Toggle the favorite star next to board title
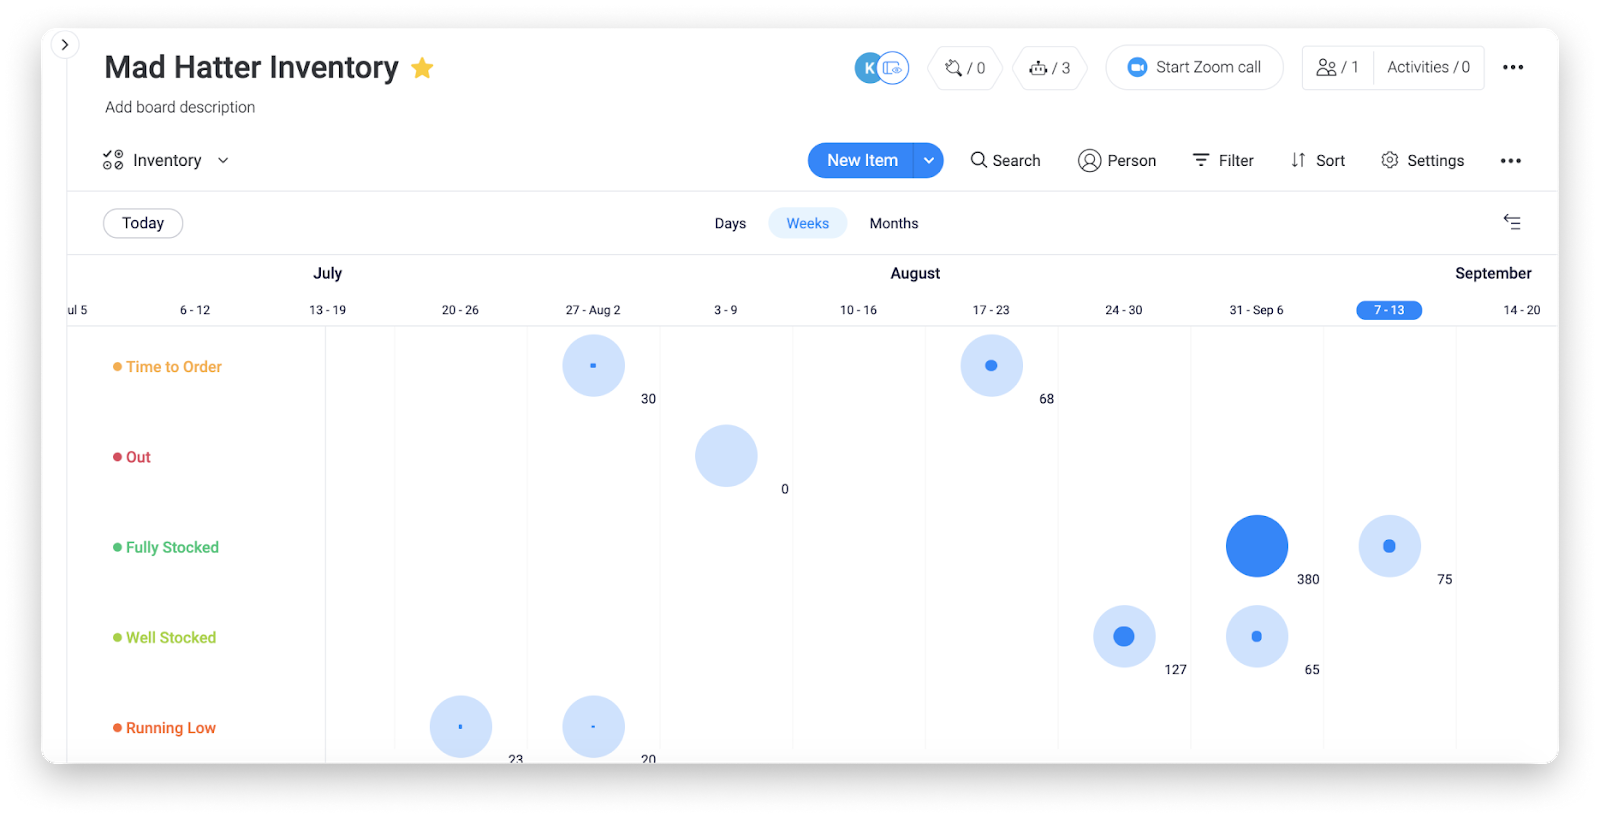This screenshot has height=818, width=1600. [423, 68]
